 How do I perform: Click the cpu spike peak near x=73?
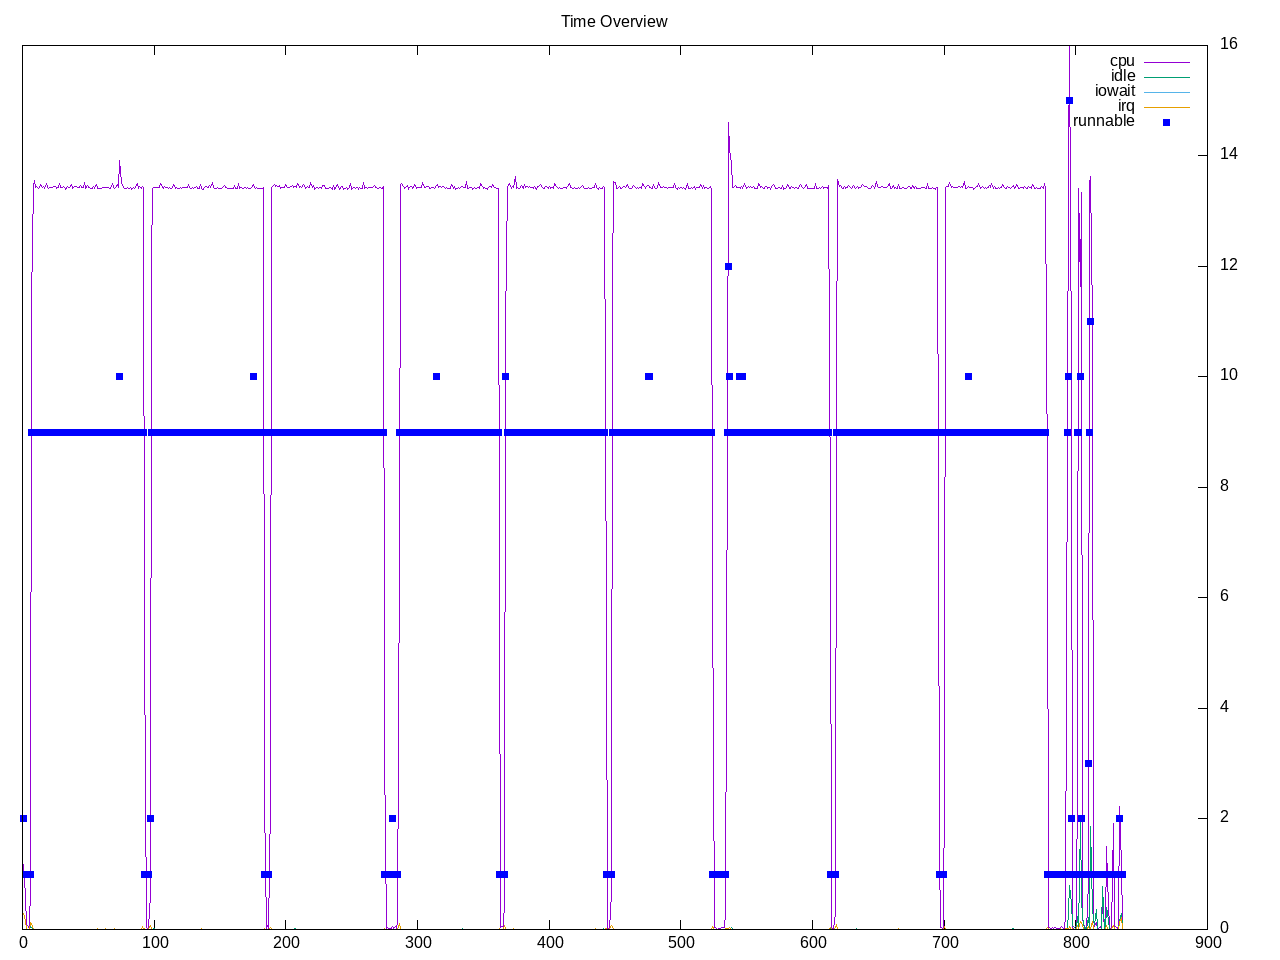(x=119, y=162)
